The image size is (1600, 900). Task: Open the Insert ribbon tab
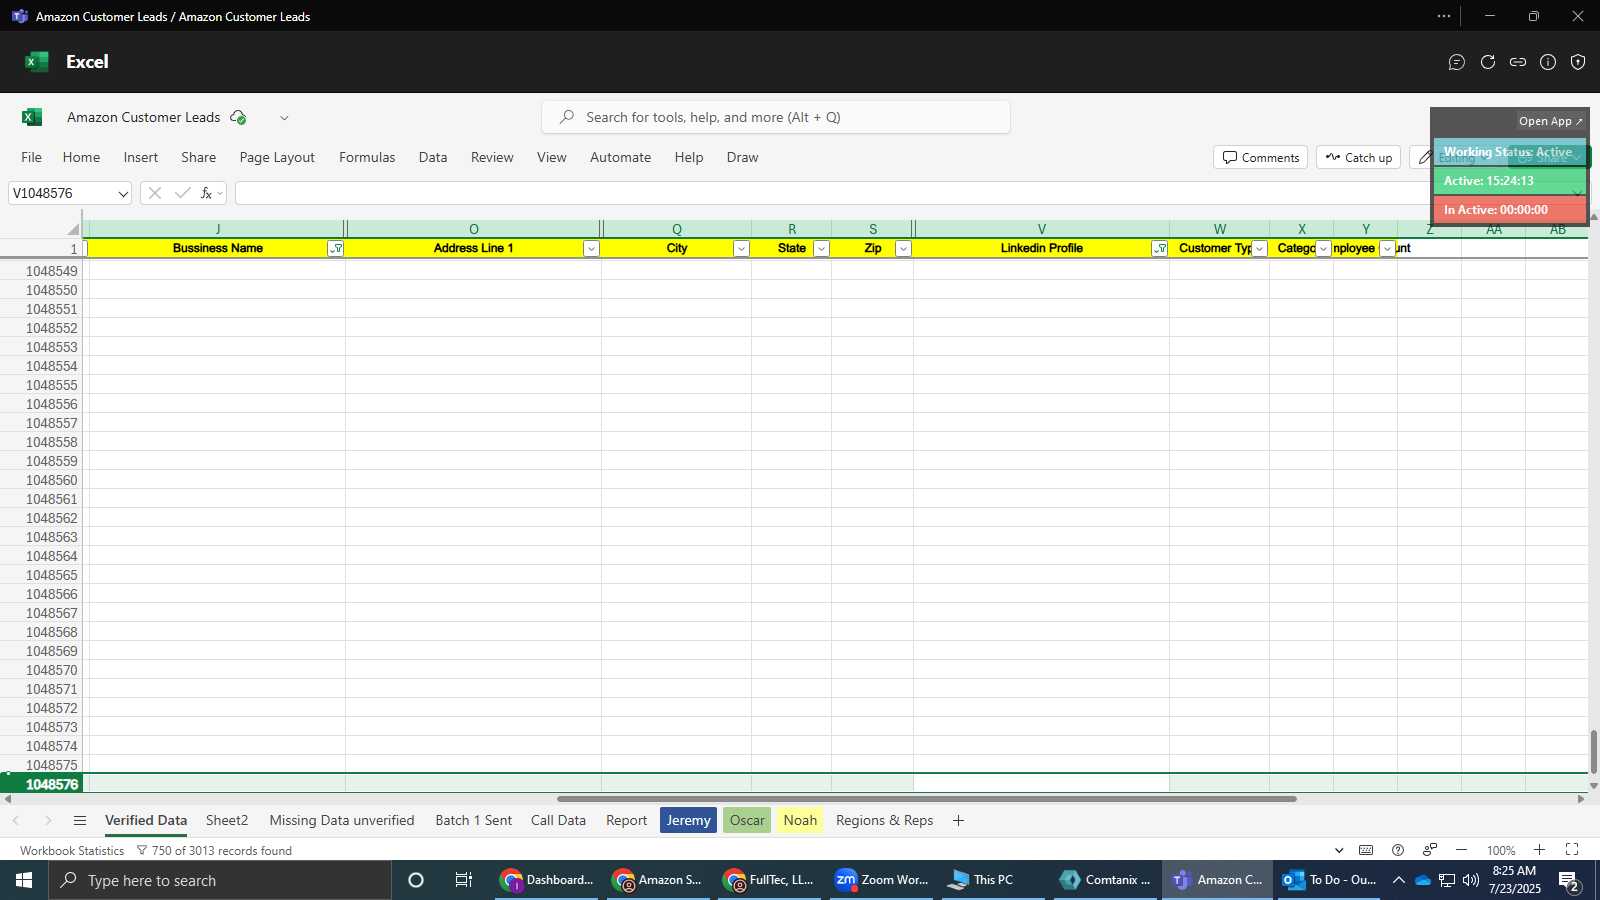[141, 157]
